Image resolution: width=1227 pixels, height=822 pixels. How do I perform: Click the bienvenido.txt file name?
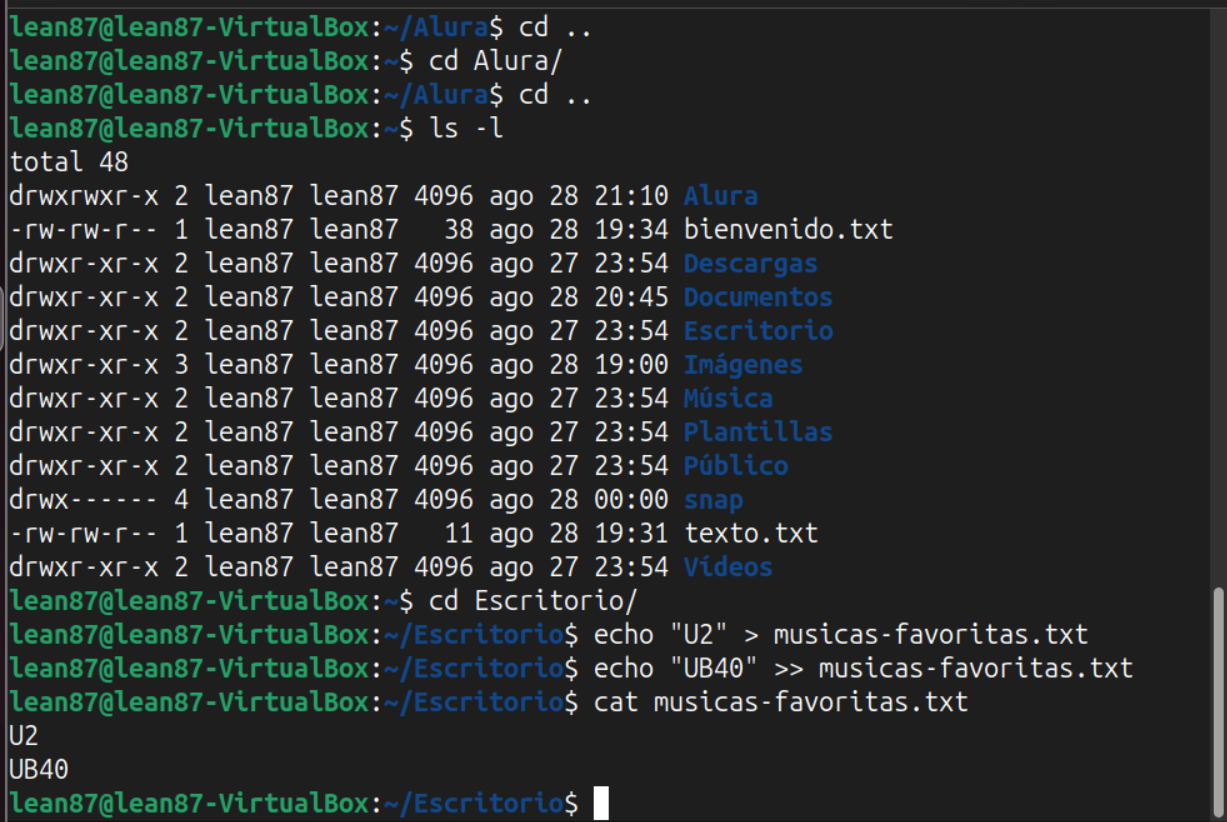(788, 230)
